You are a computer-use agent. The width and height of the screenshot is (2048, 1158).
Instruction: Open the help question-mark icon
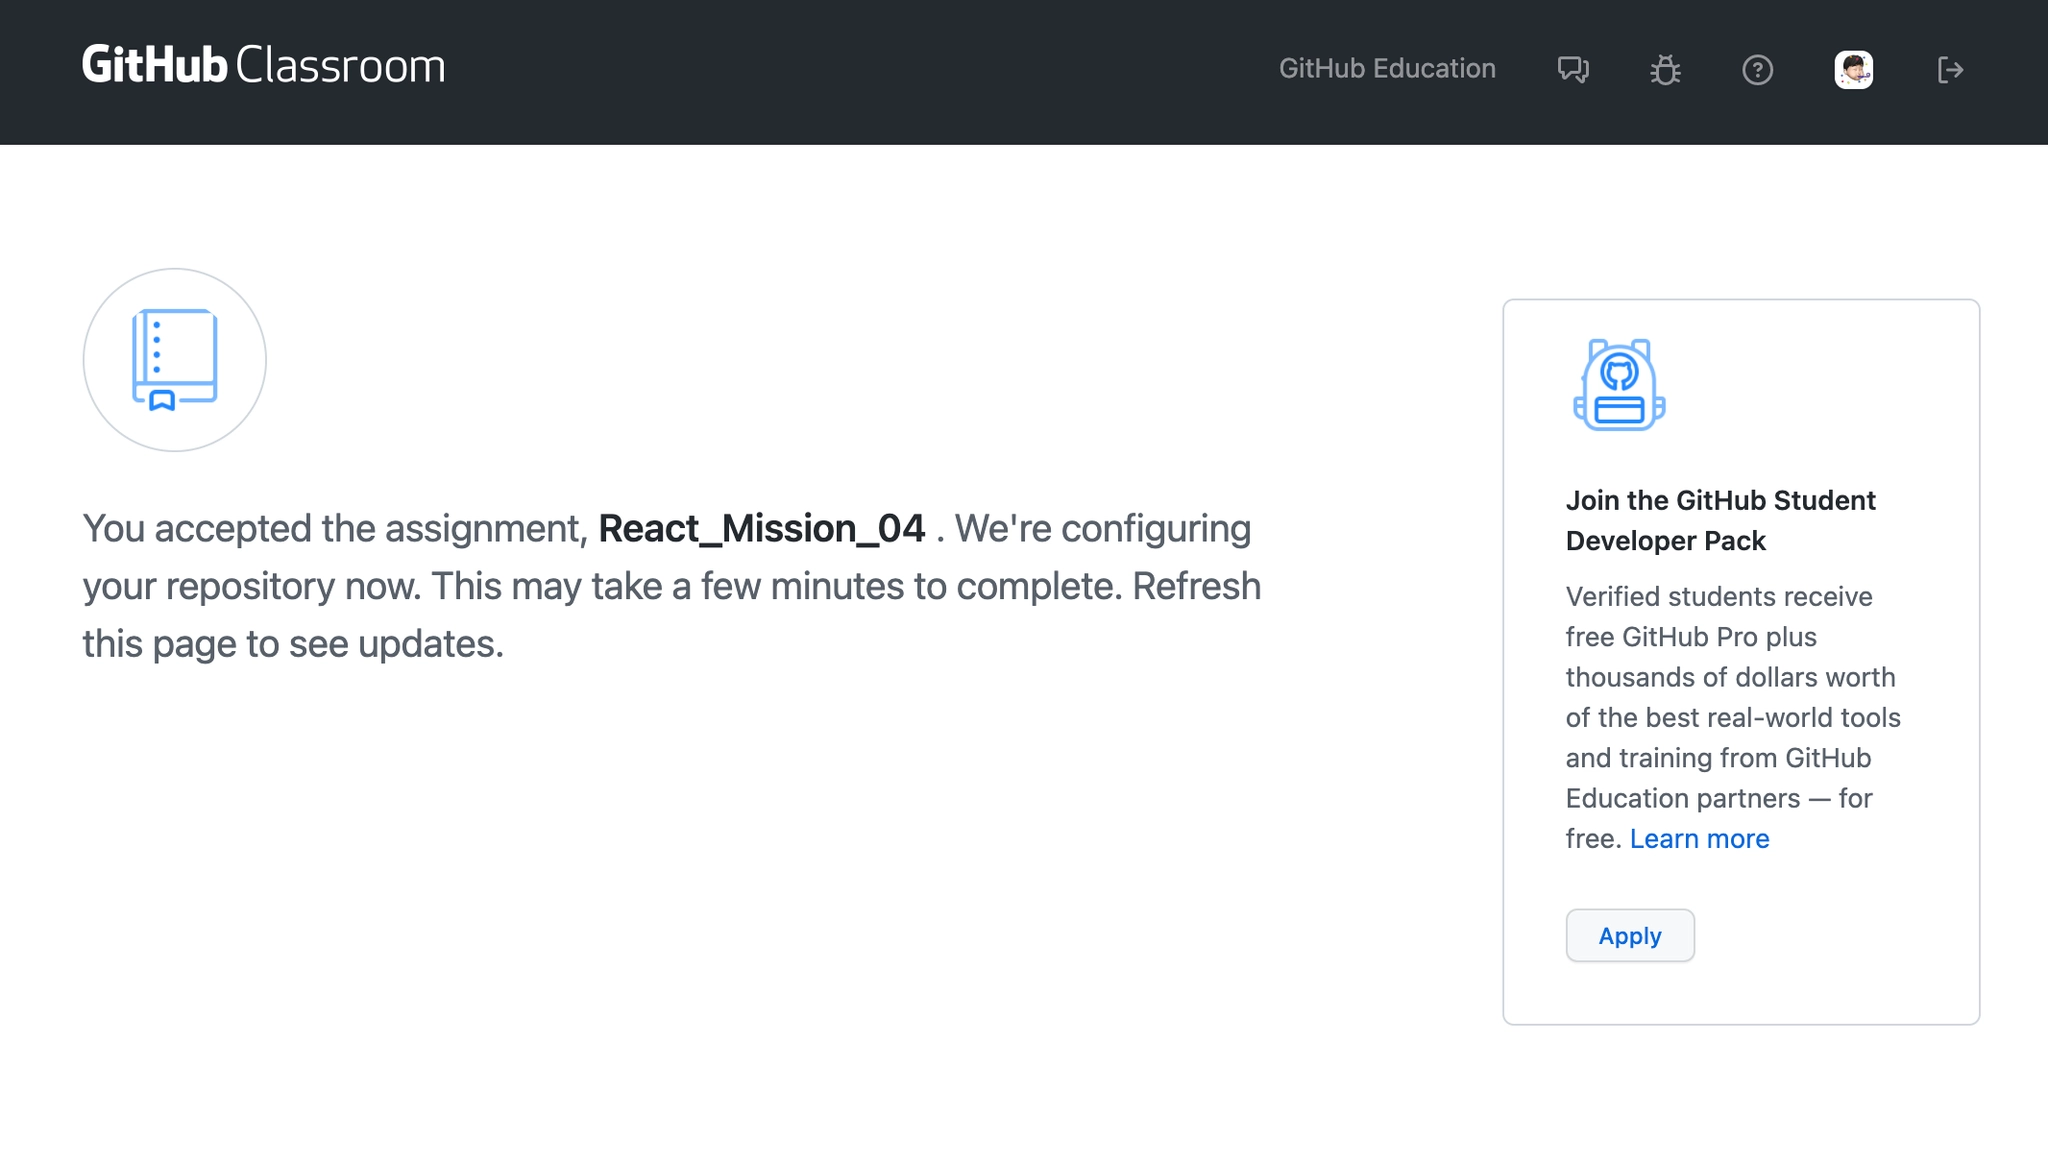pyautogui.click(x=1757, y=69)
